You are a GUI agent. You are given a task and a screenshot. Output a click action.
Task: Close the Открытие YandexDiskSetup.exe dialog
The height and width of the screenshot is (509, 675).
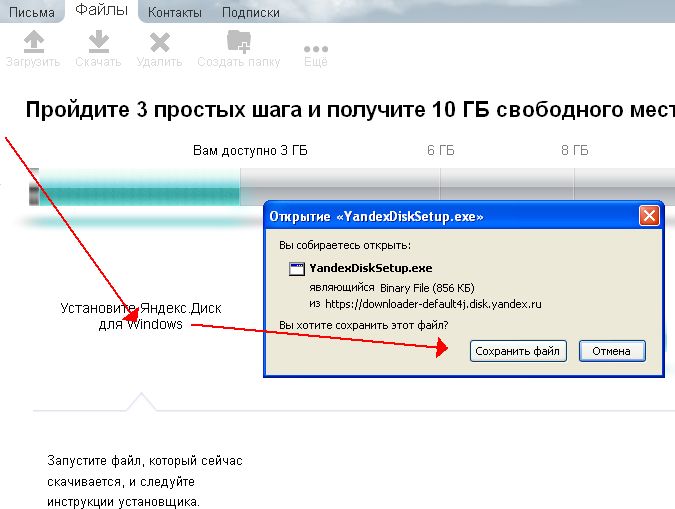pos(649,215)
